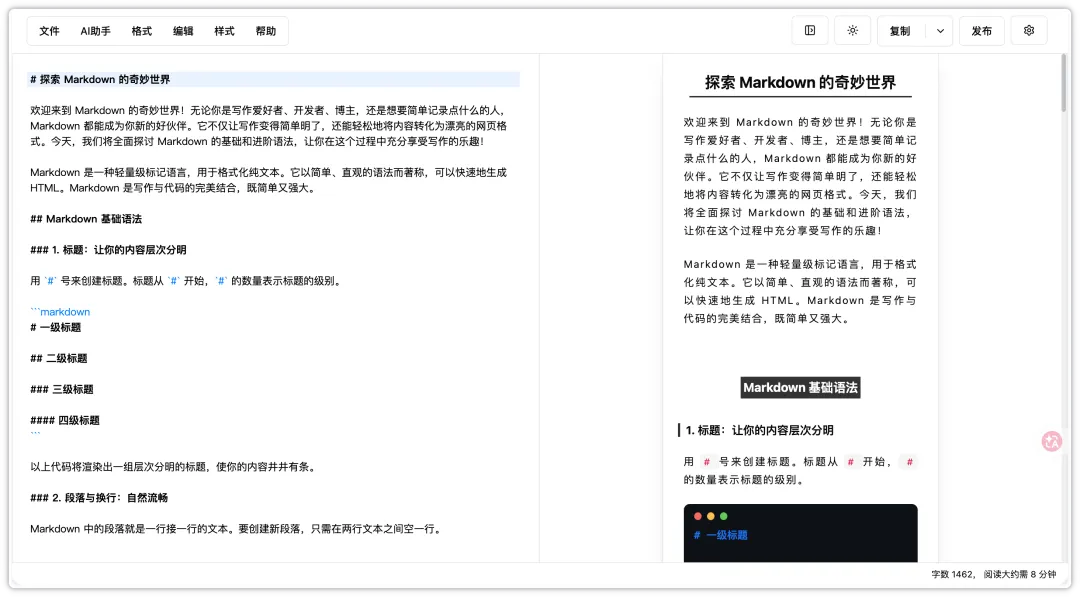Screen dimensions: 1080x597
Task: Click '## 二级标题' line in editor
Action: (59, 359)
